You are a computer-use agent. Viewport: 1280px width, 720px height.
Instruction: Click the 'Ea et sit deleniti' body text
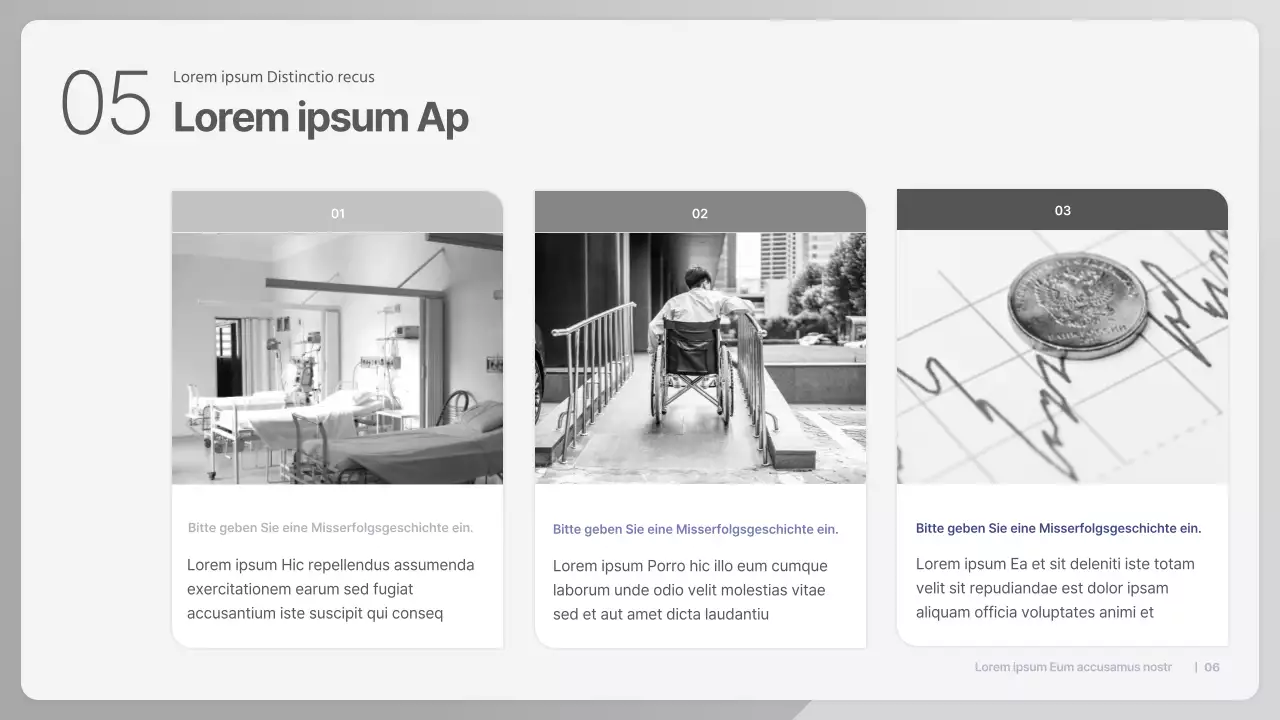click(1055, 588)
